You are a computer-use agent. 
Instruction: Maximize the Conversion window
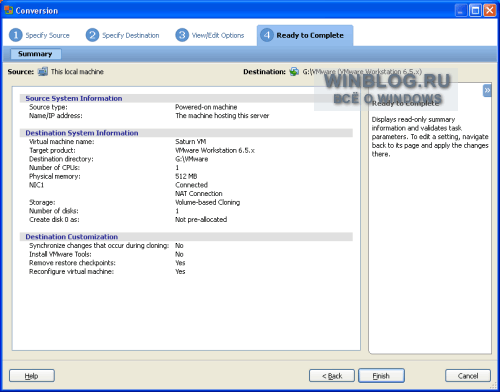point(475,10)
